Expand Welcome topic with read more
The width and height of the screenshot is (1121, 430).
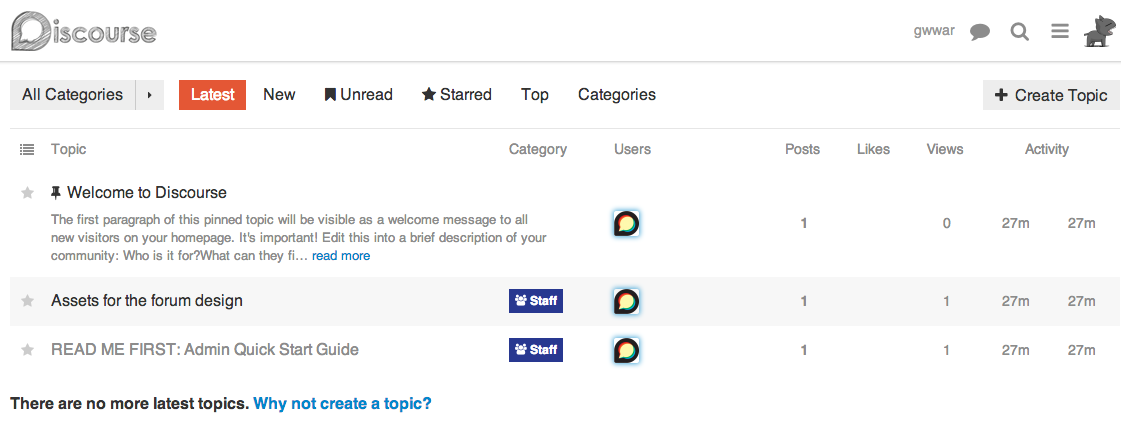[x=341, y=256]
